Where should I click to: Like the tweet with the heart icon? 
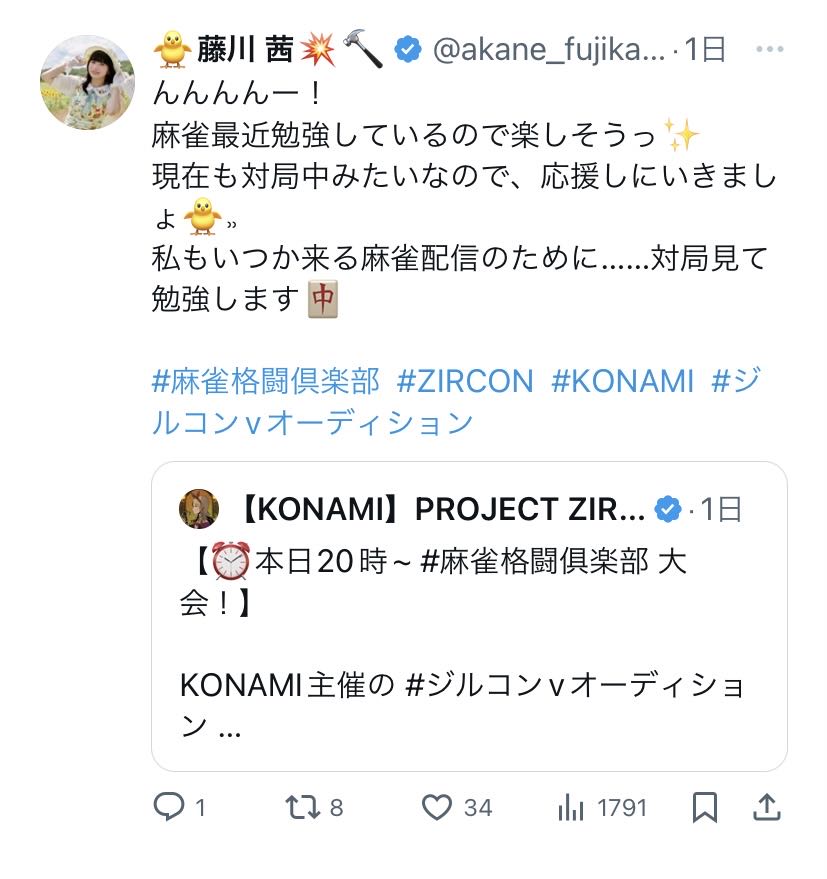tap(438, 807)
